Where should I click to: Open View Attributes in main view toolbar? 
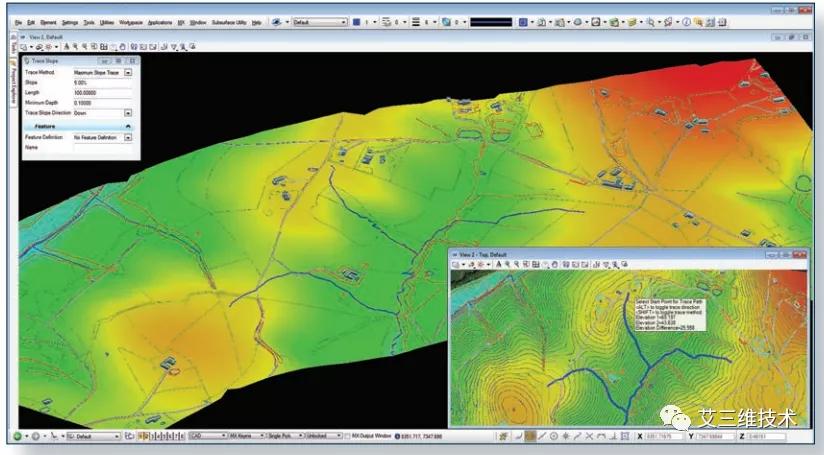point(24,46)
